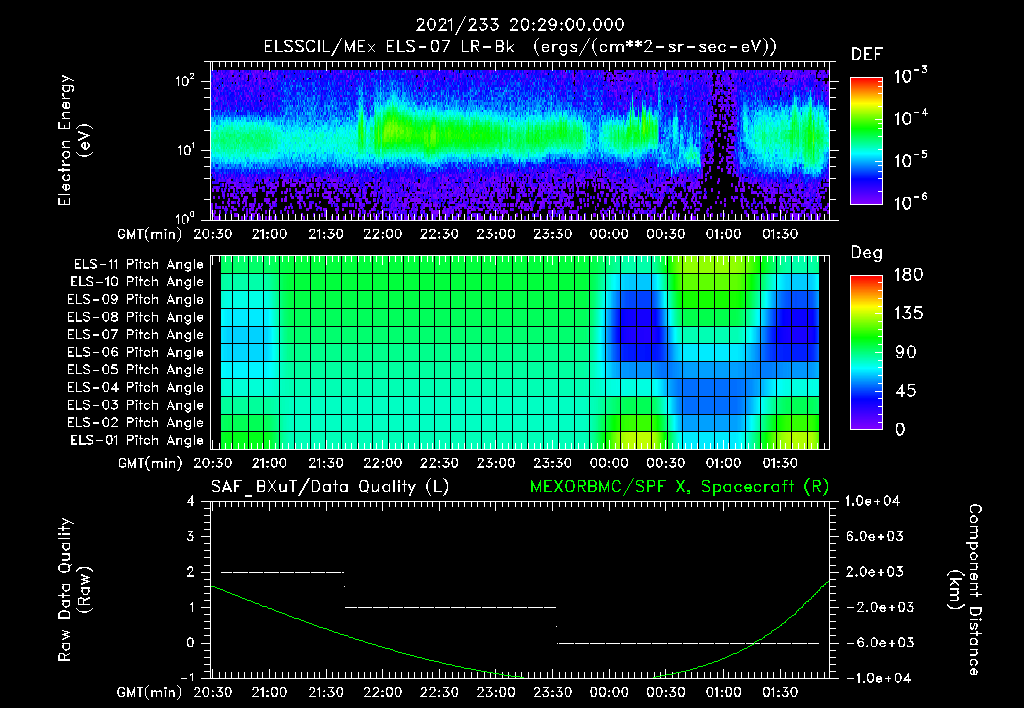
Task: Click the data quality line segment at level 0
Action: point(688,643)
